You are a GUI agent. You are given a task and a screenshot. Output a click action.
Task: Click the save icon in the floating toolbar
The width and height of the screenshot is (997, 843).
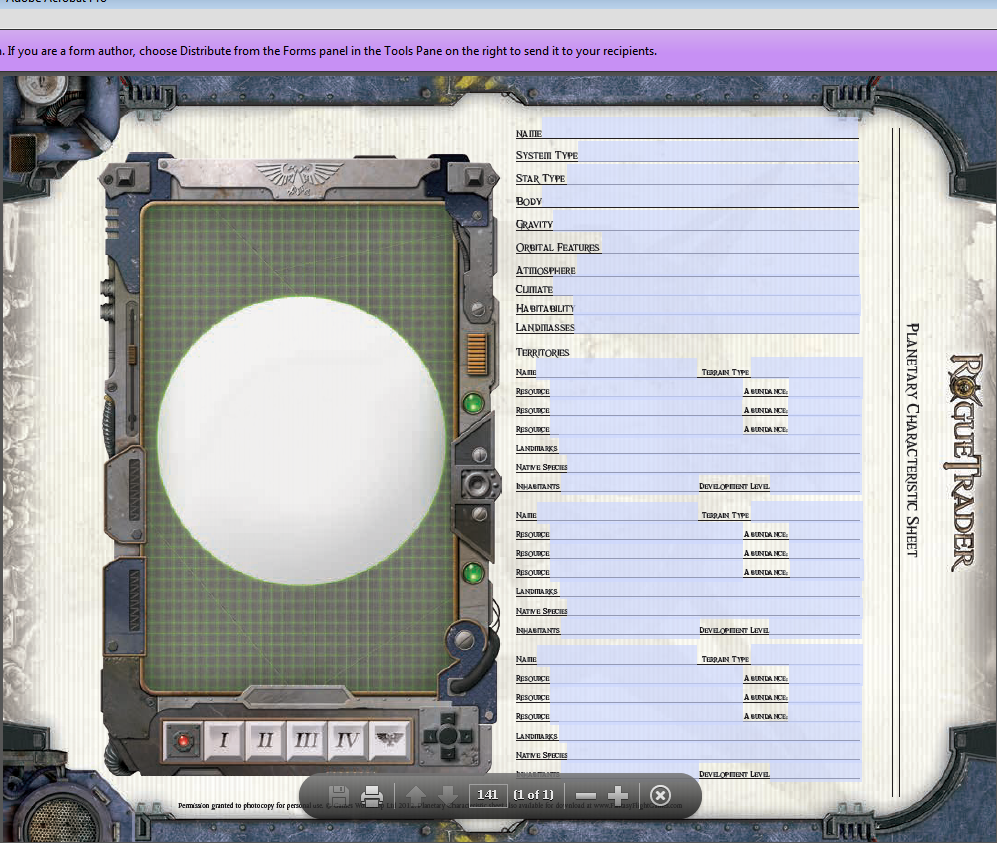pos(338,795)
